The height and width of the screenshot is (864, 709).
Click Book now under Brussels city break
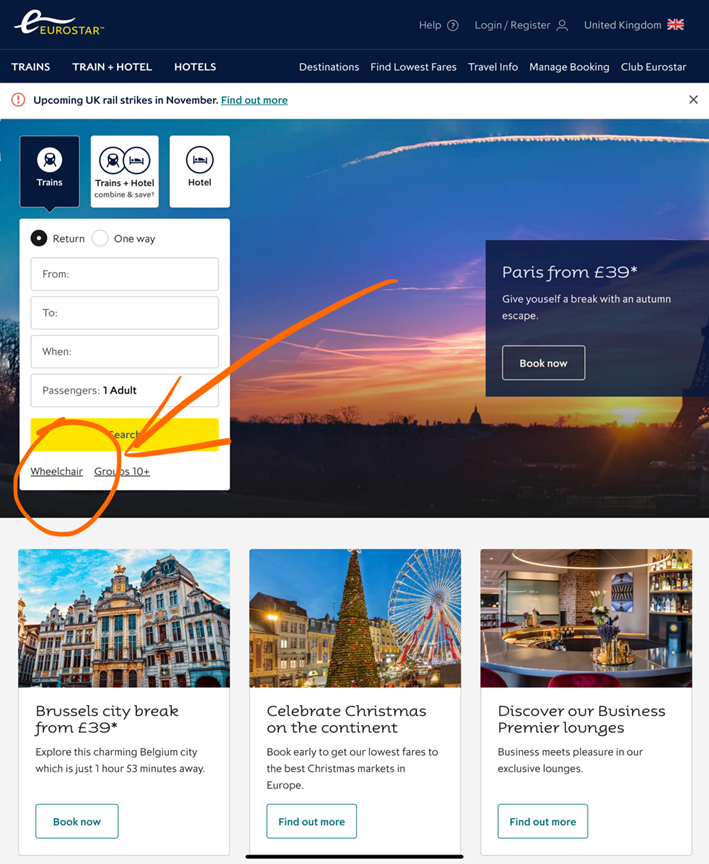(77, 821)
